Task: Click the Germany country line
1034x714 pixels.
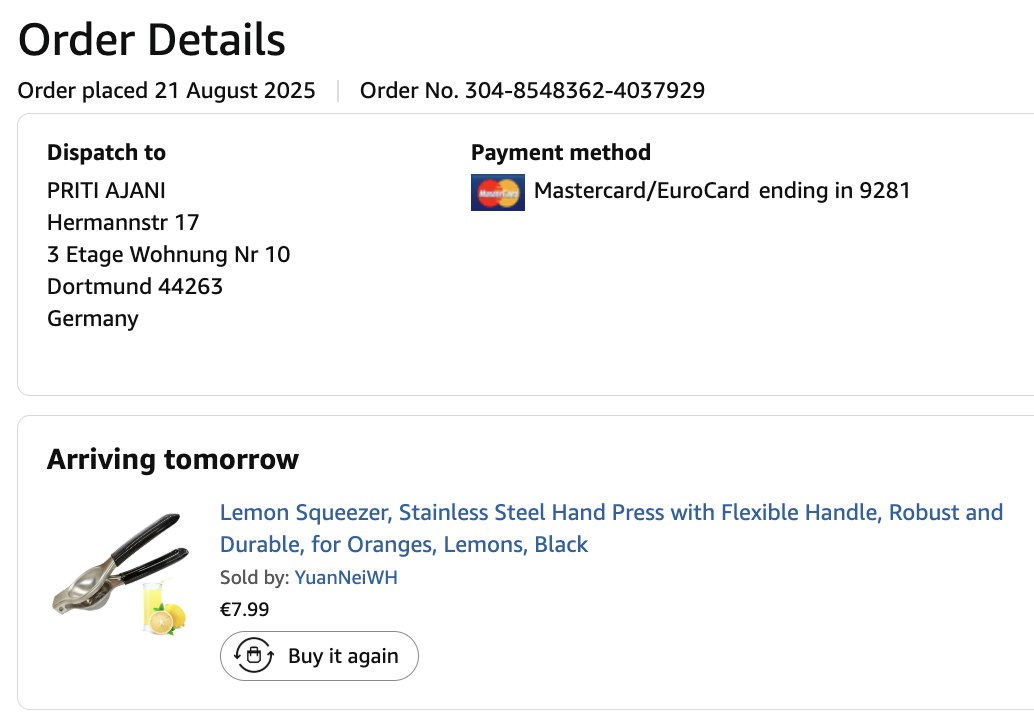Action: coord(92,318)
